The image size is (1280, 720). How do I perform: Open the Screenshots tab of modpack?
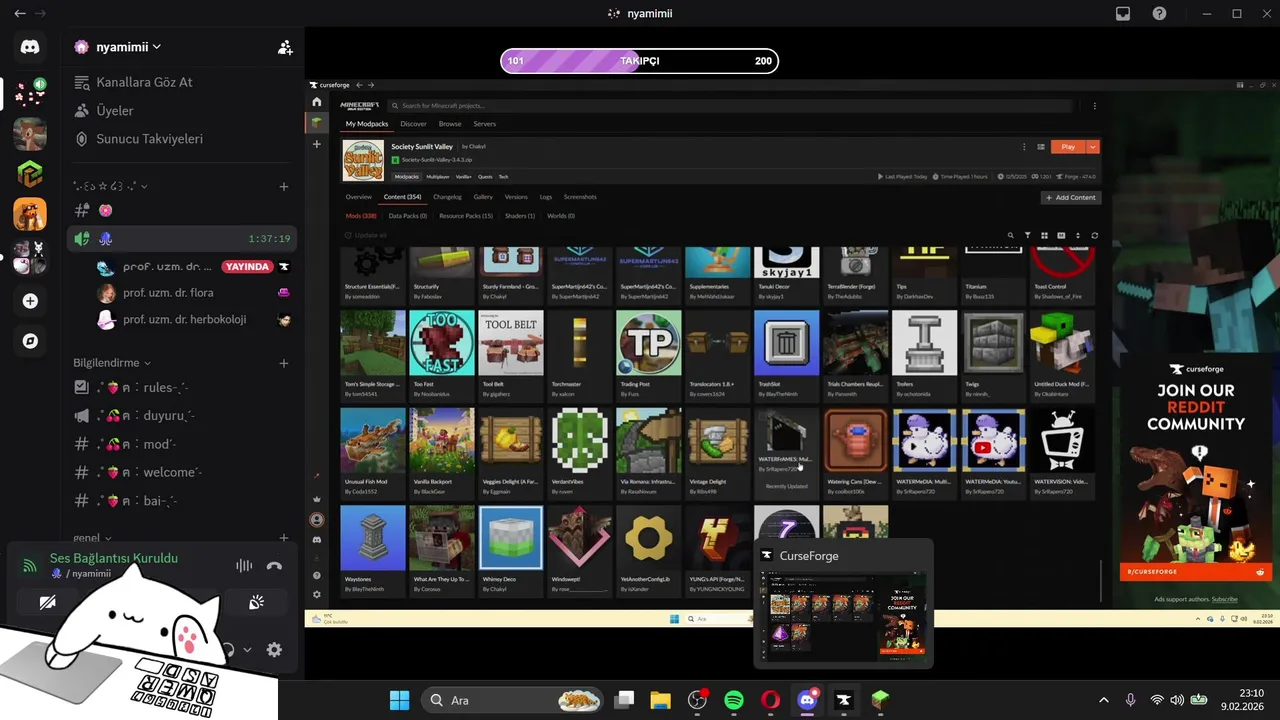580,197
